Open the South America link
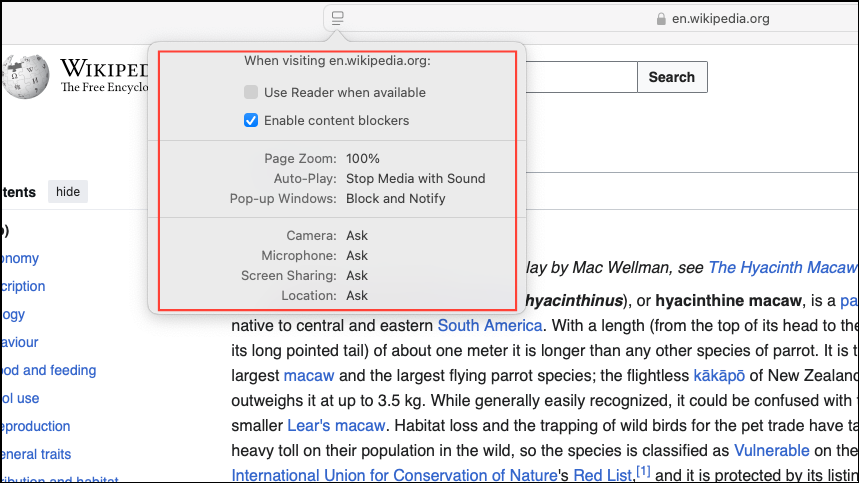The height and width of the screenshot is (483, 859). point(490,325)
